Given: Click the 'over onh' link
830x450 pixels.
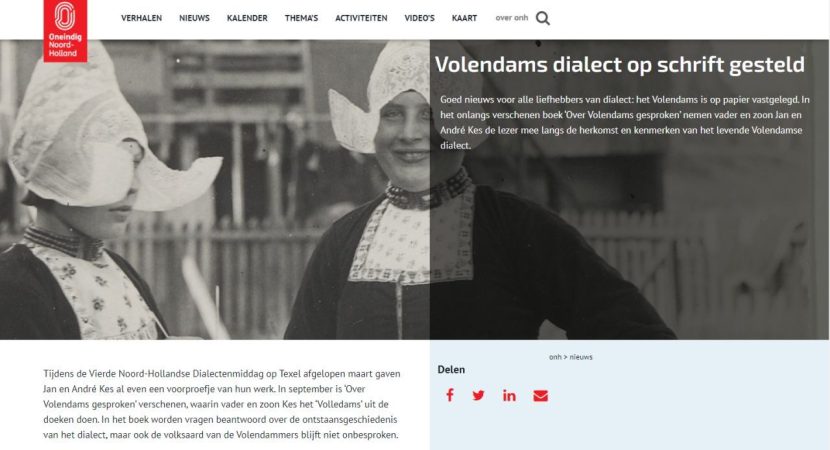Looking at the screenshot, I should pos(512,18).
